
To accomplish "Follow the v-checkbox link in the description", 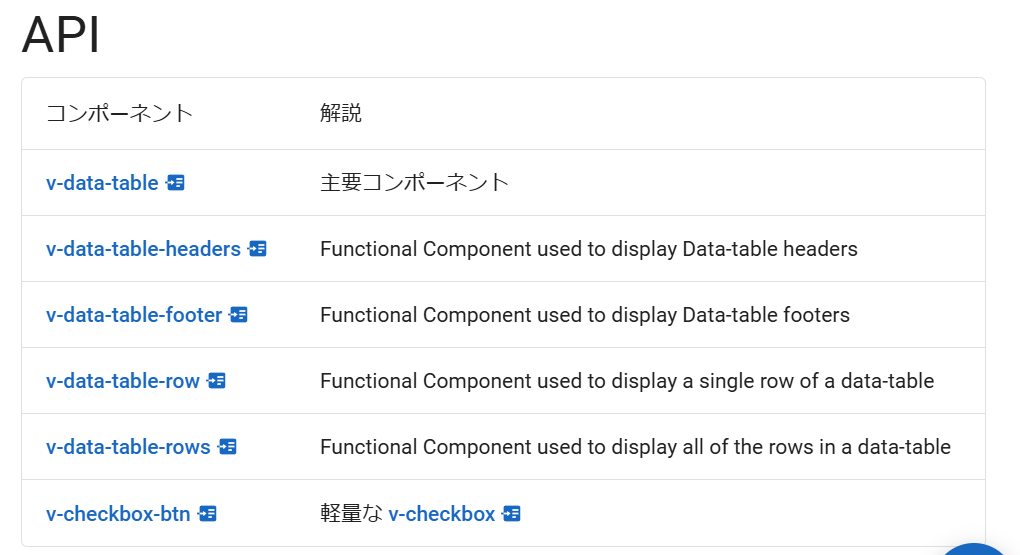I will click(x=441, y=514).
